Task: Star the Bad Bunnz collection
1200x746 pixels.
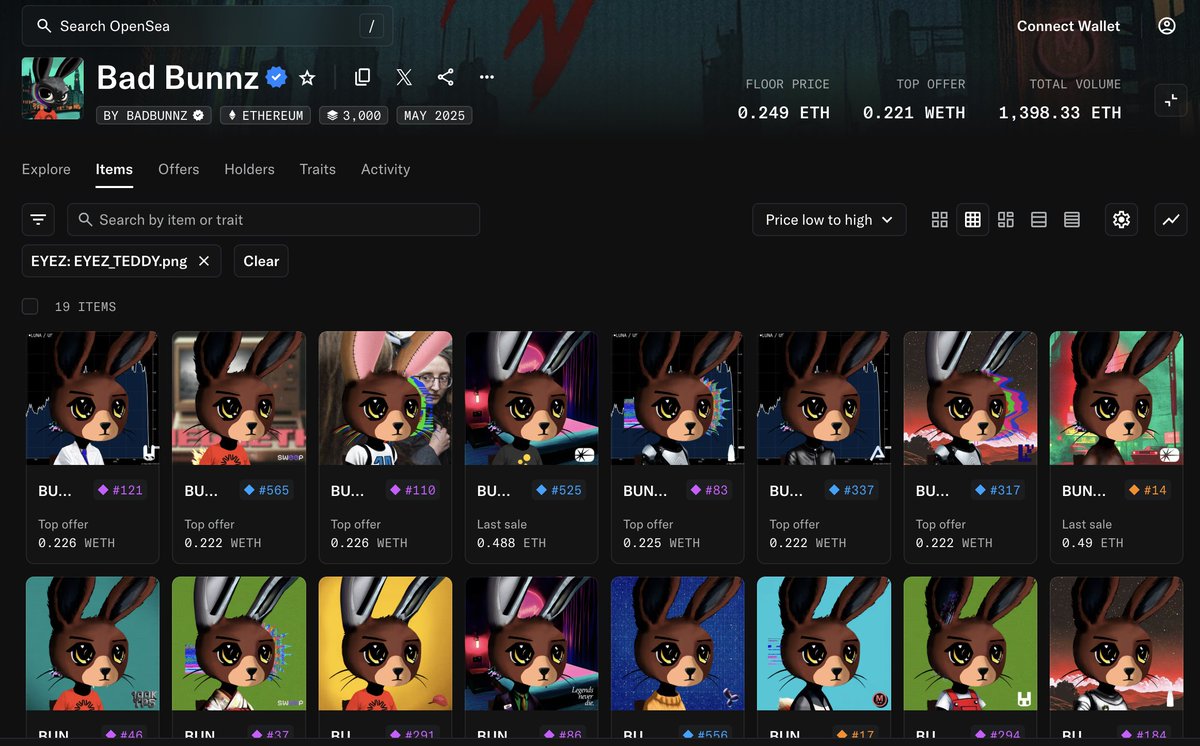Action: click(307, 77)
